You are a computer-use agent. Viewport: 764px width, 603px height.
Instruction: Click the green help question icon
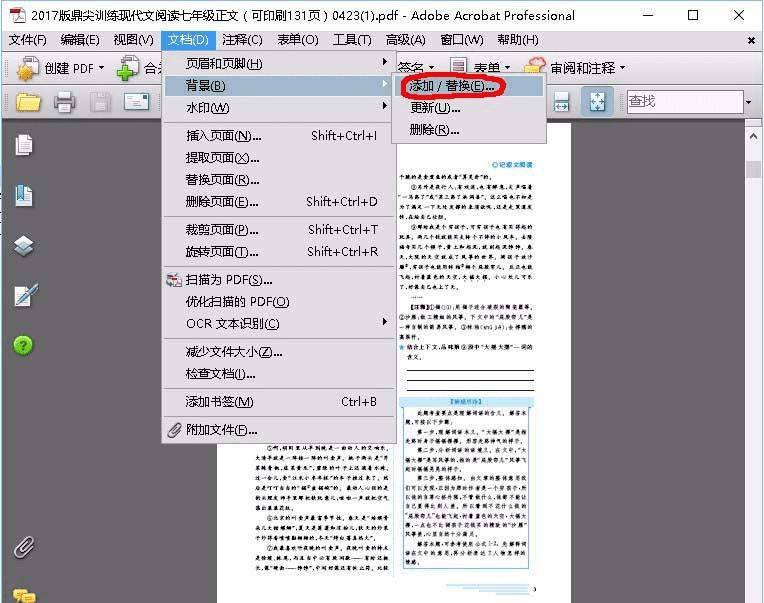coord(23,345)
